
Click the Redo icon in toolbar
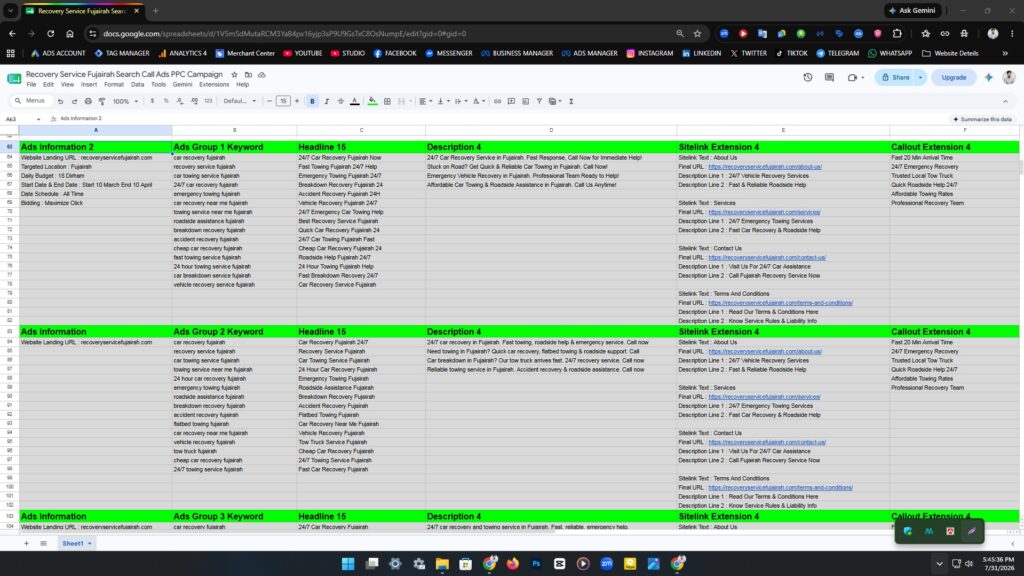(74, 101)
